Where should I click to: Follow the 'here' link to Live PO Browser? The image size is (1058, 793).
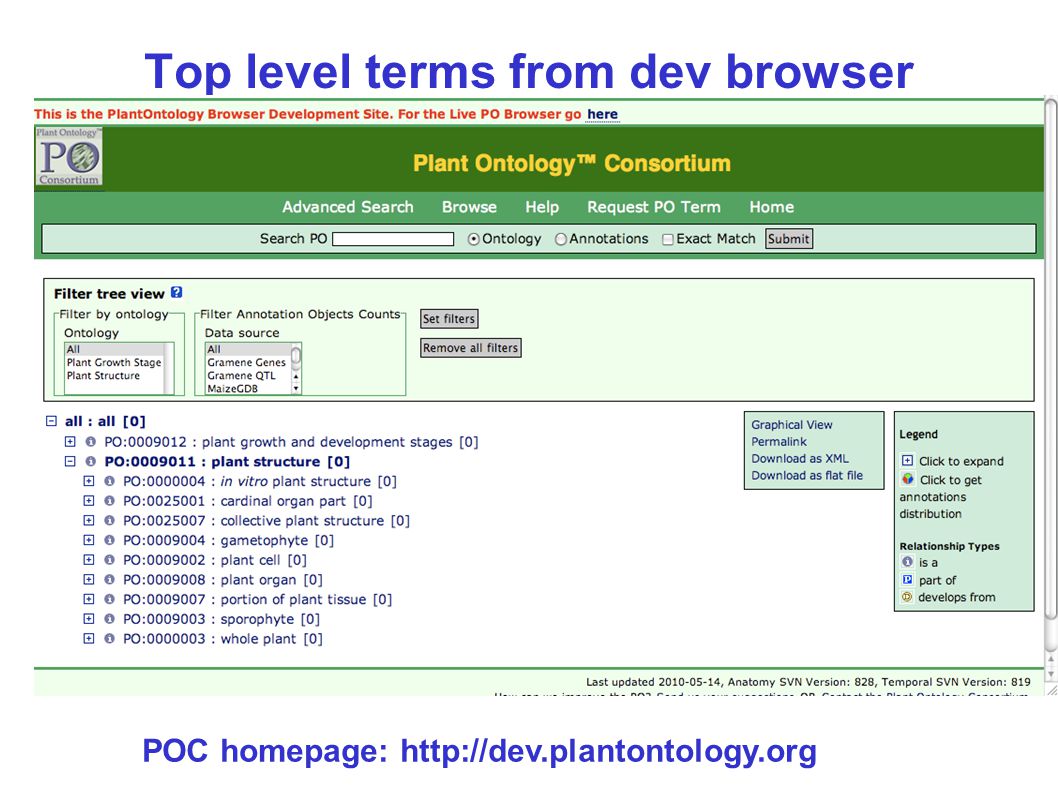point(602,114)
